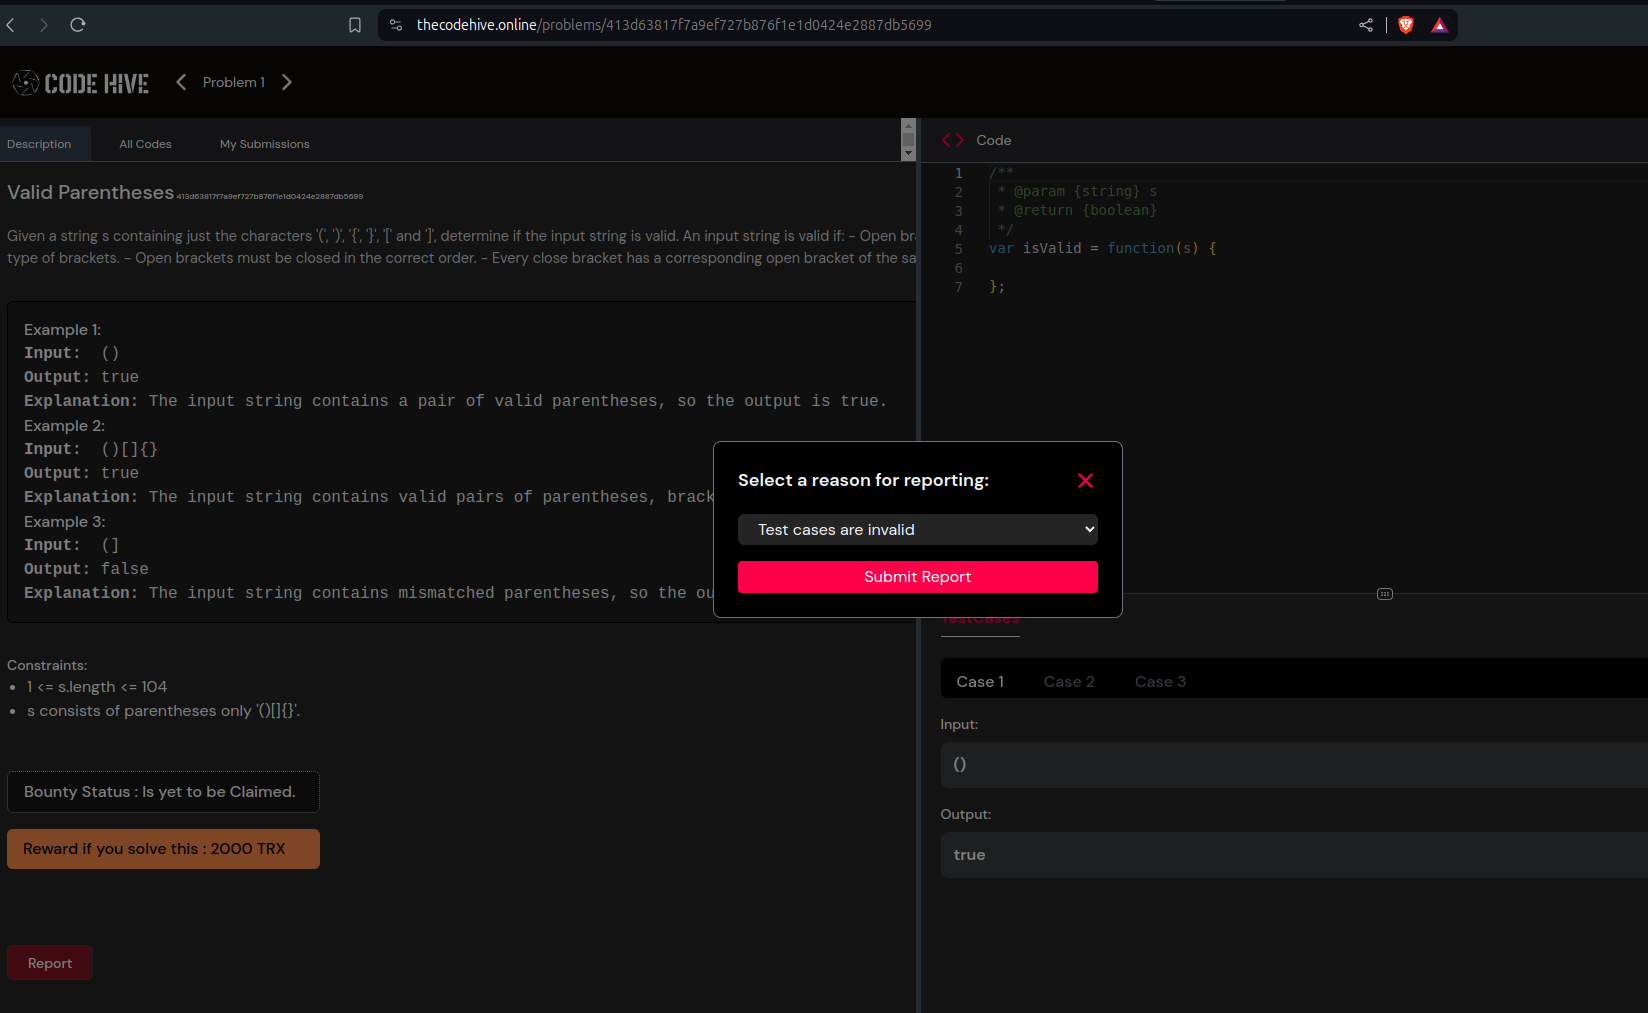Click the Example 2 heading
Image resolution: width=1648 pixels, height=1013 pixels.
coord(64,426)
